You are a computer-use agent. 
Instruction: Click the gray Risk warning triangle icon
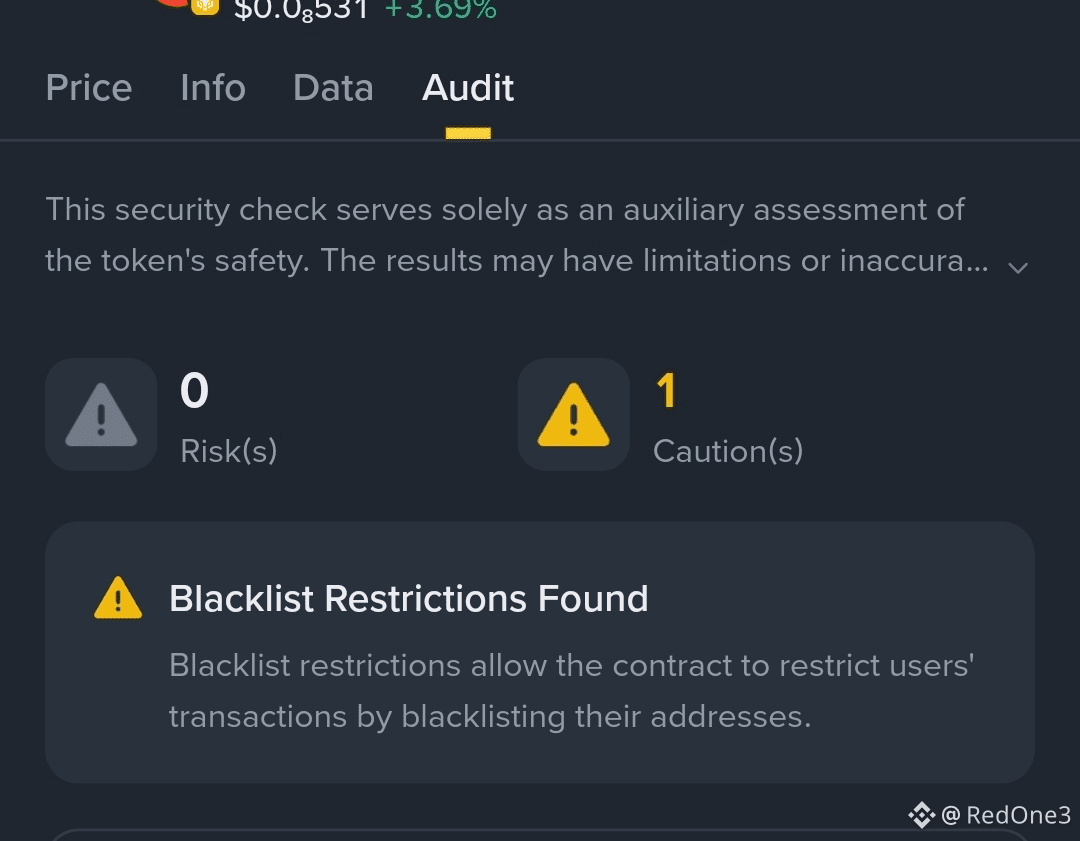(101, 415)
